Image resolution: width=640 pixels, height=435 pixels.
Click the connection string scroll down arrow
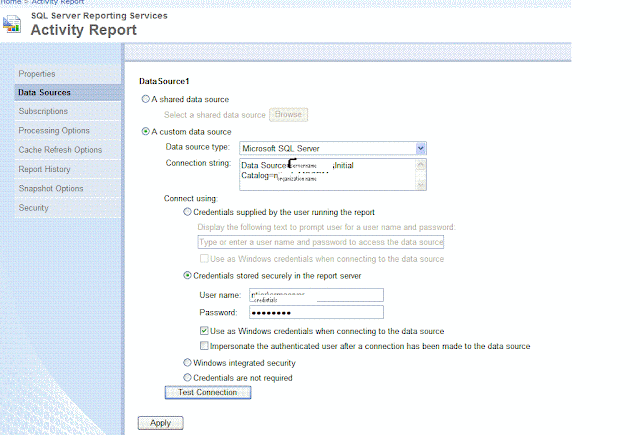(x=420, y=184)
